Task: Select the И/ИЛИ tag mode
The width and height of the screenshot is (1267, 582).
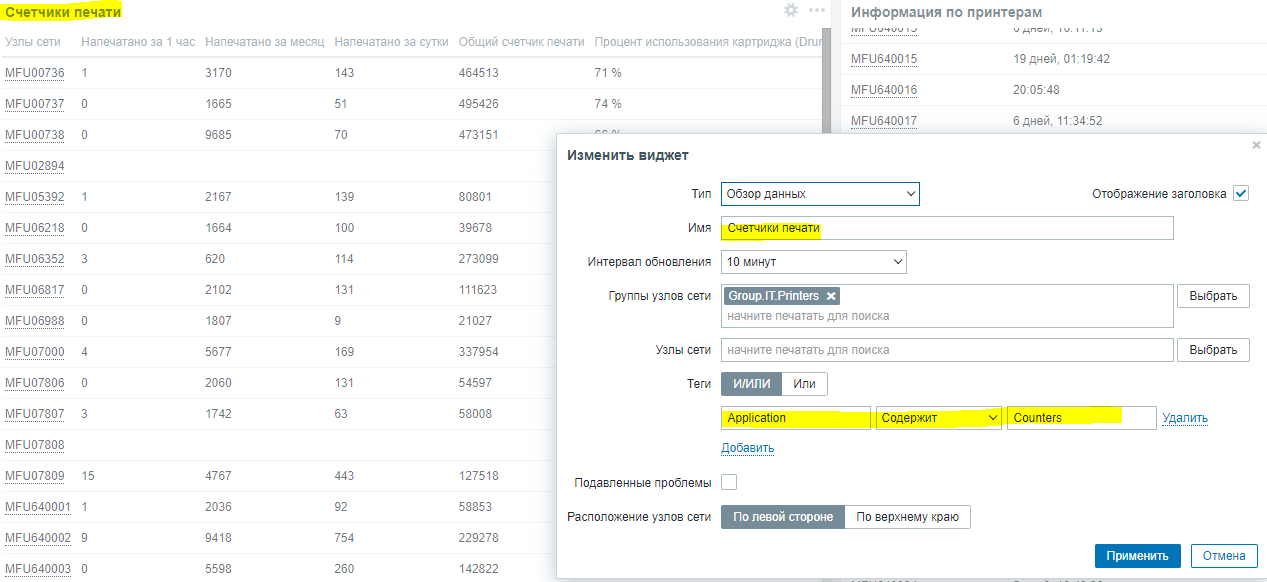Action: pyautogui.click(x=751, y=384)
